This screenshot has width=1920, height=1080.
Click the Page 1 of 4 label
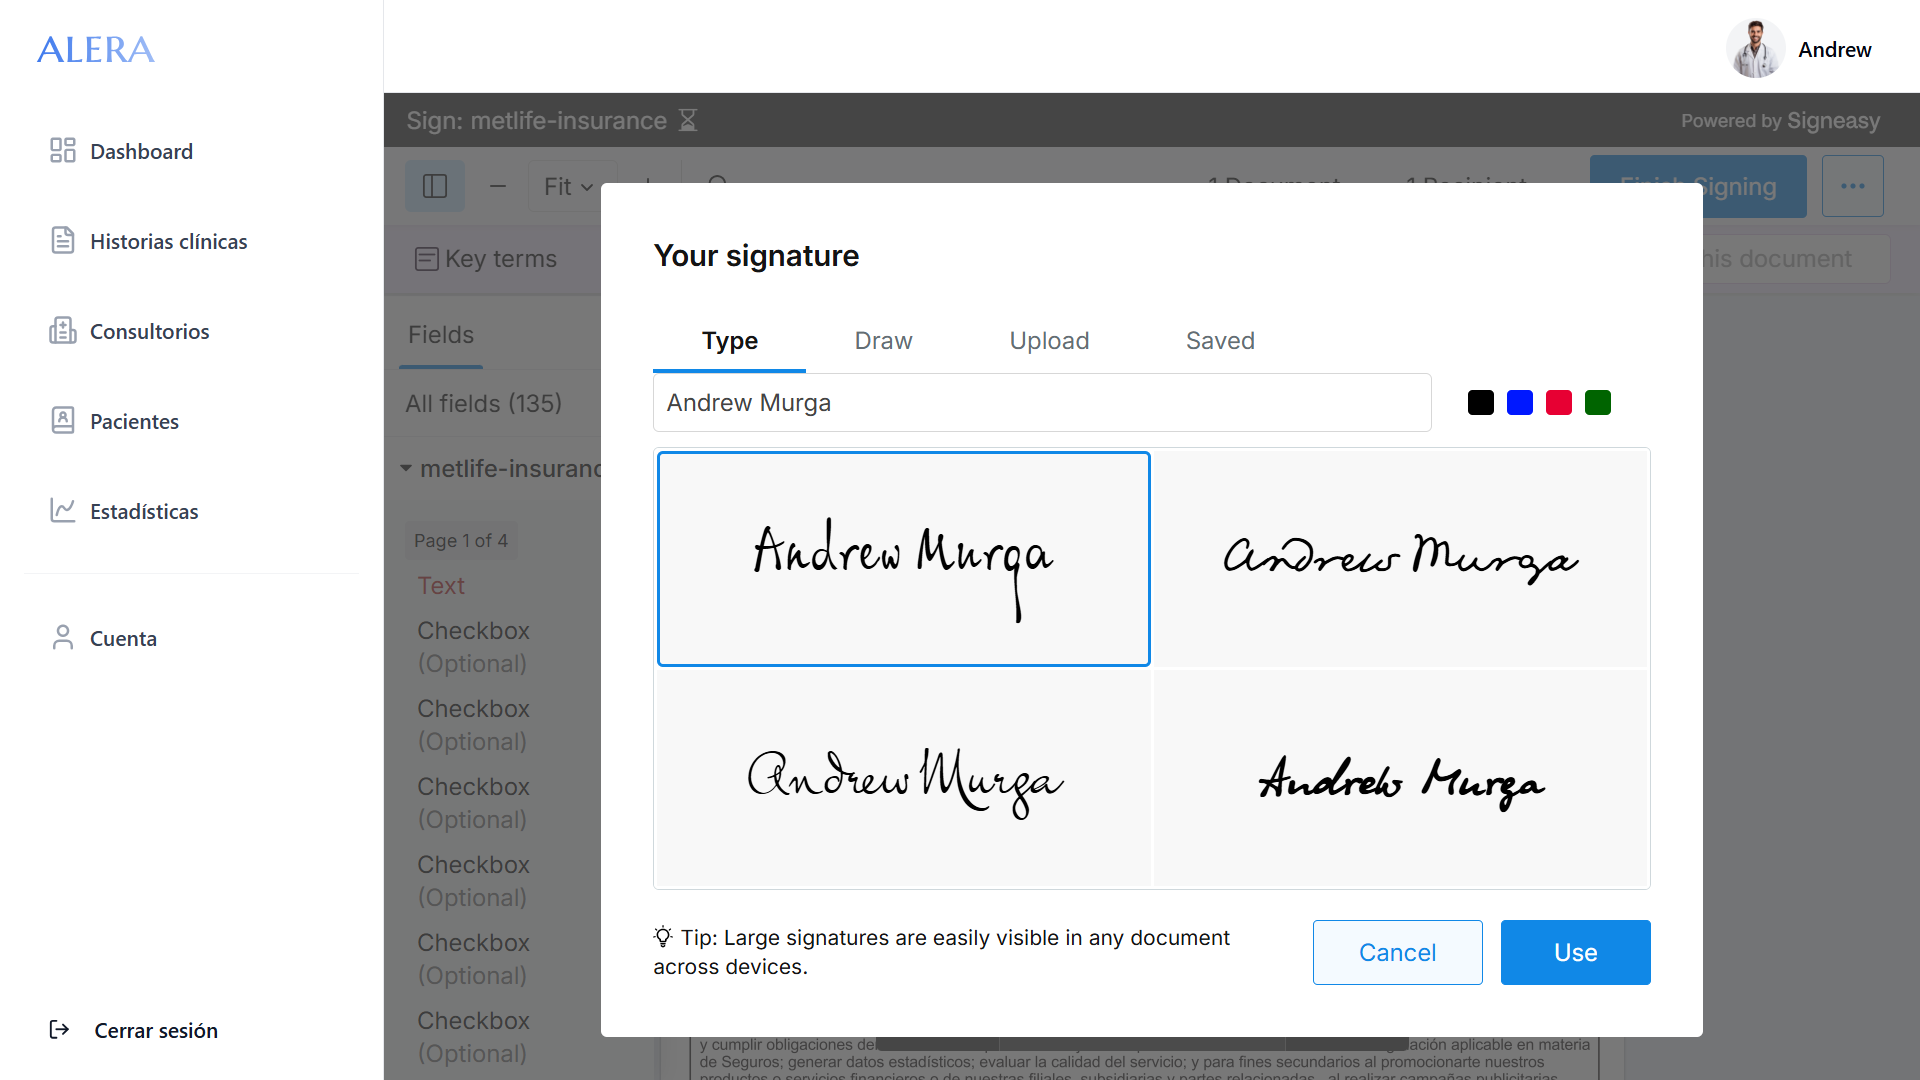click(x=461, y=540)
